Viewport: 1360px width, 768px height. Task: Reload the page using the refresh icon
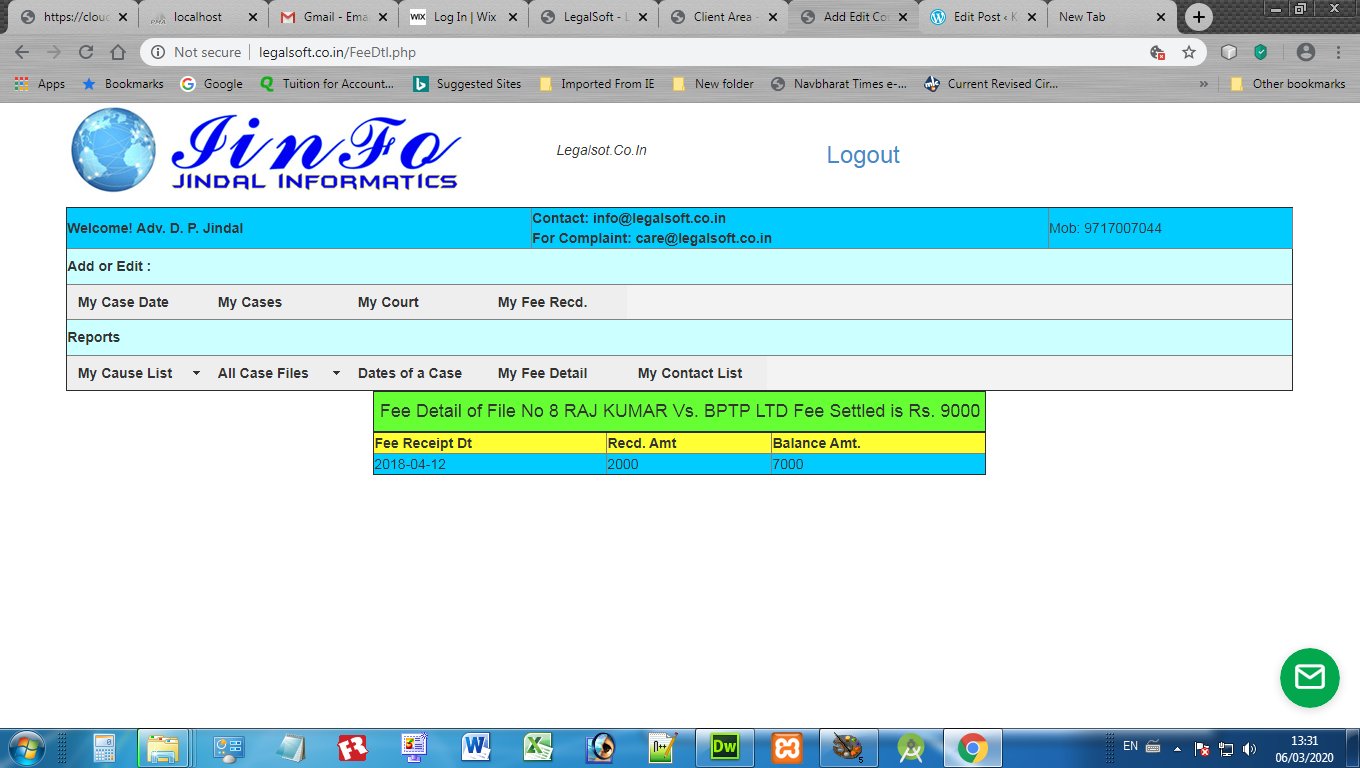[85, 52]
